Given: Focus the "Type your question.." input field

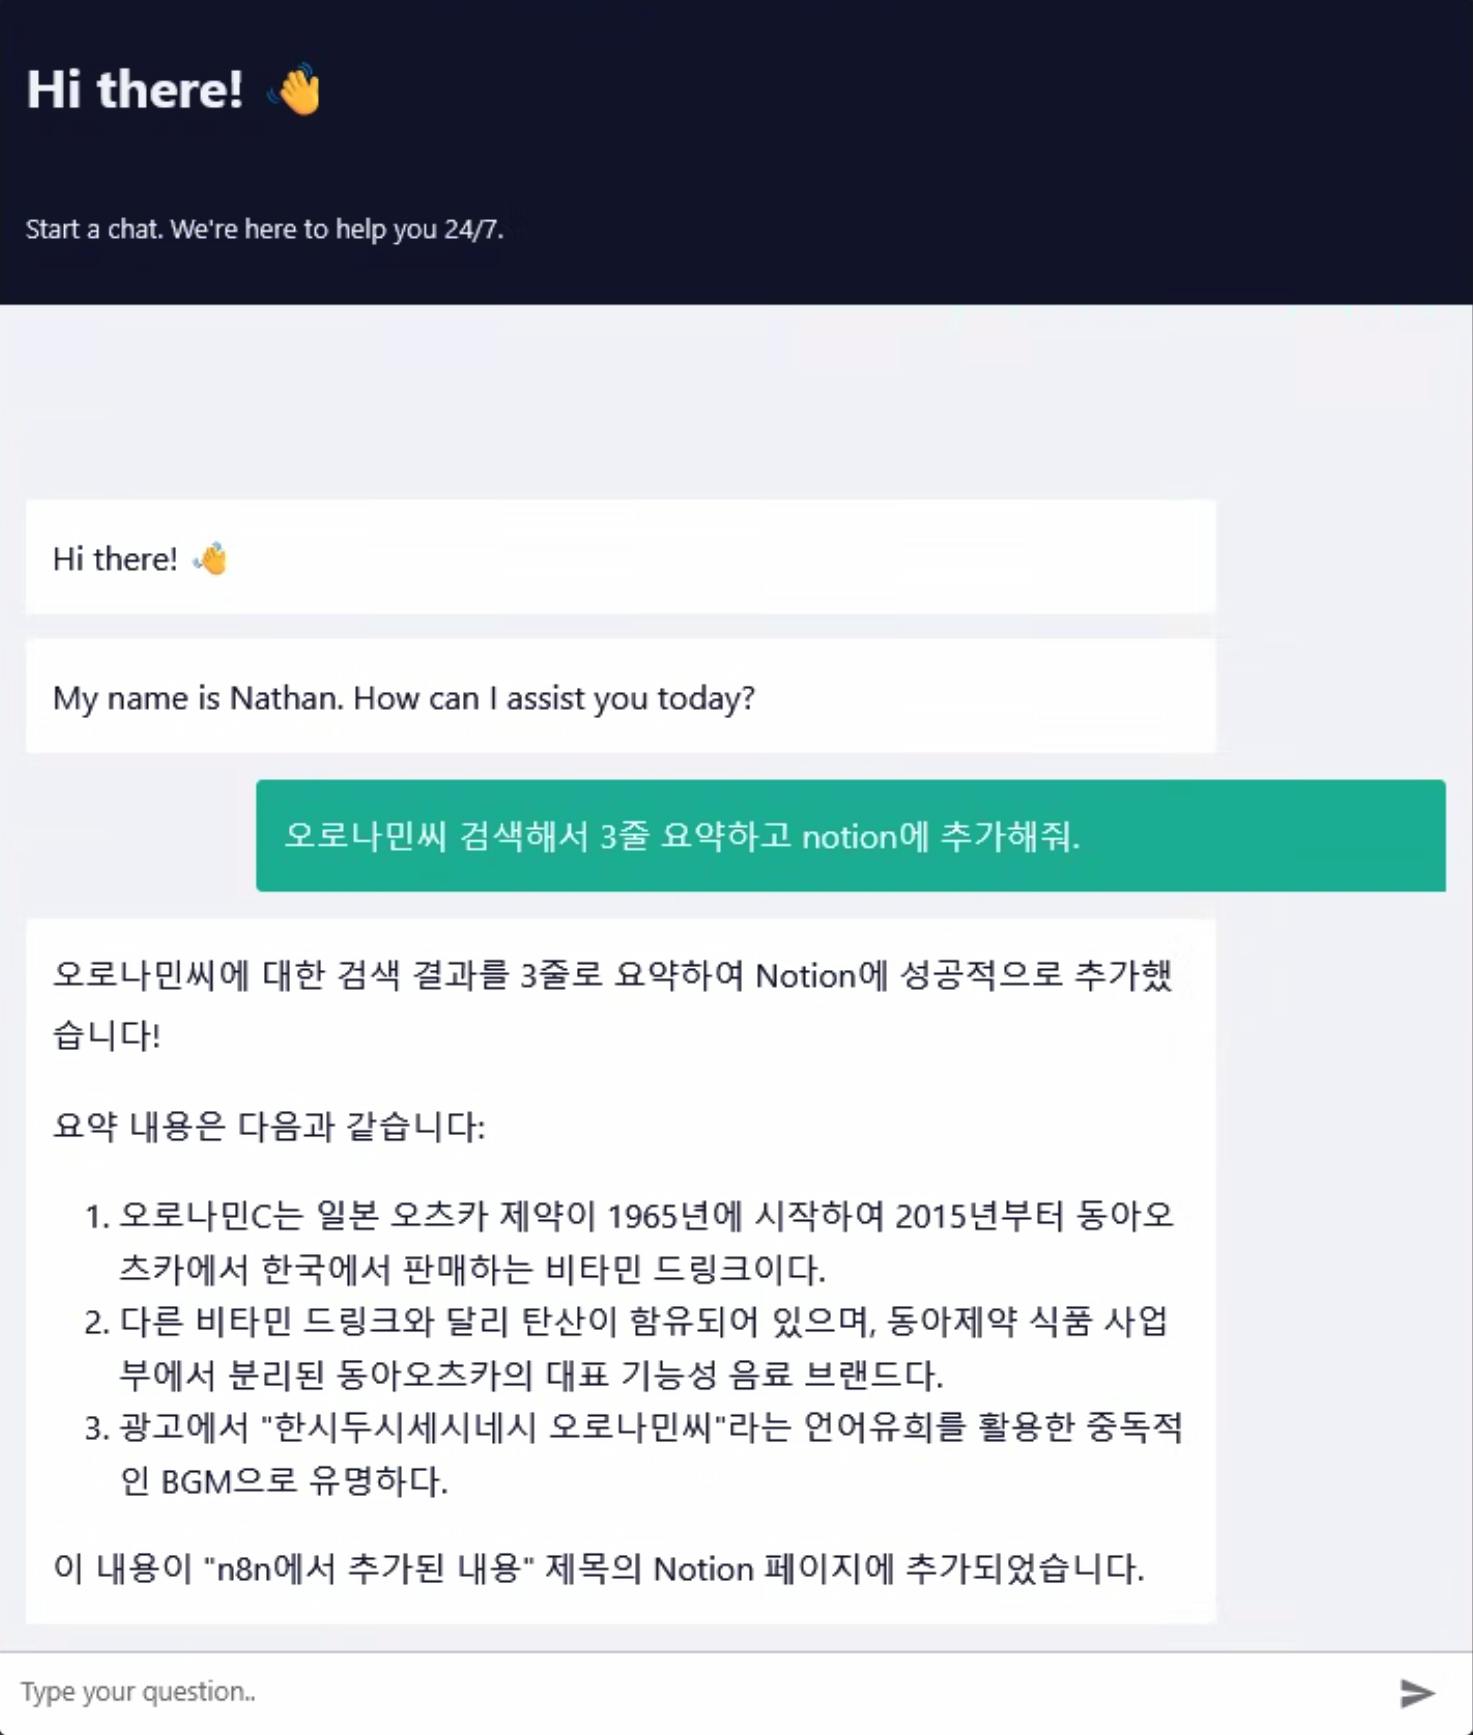Looking at the screenshot, I should coord(700,1692).
